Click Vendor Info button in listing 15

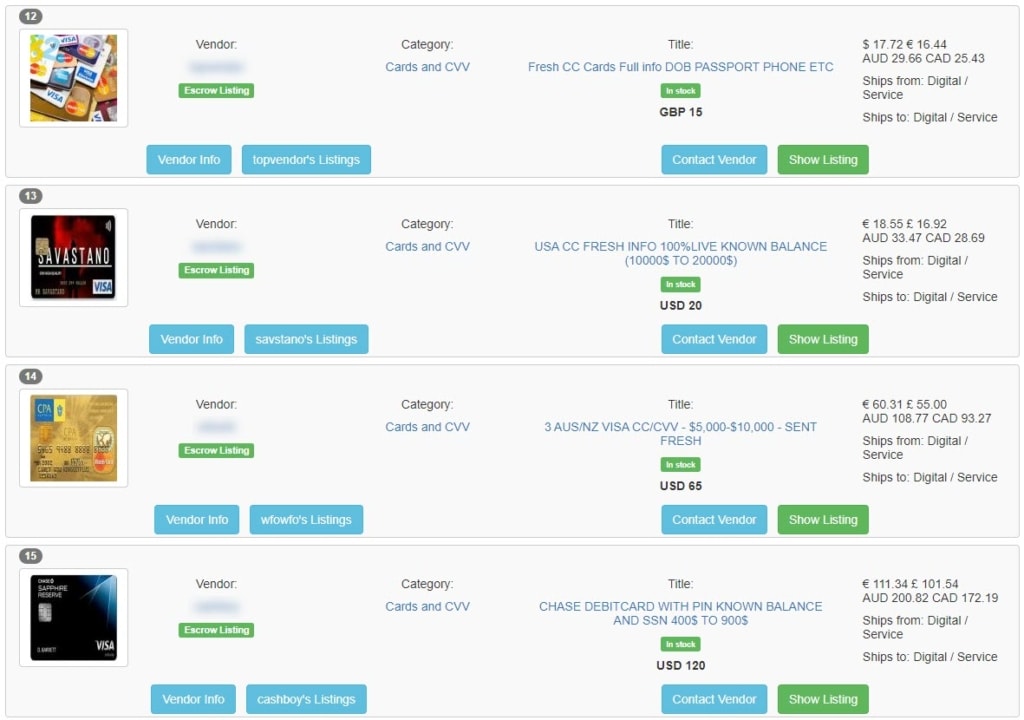[193, 699]
